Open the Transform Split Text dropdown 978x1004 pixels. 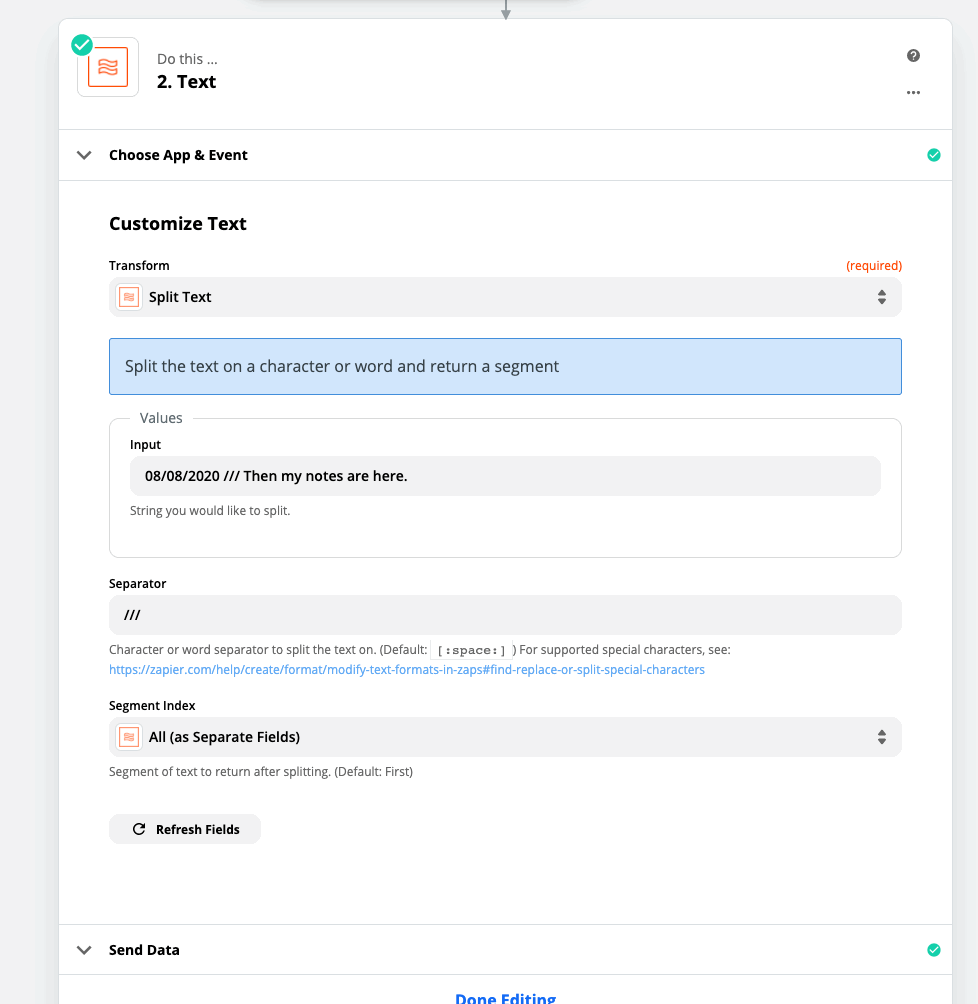coord(505,297)
